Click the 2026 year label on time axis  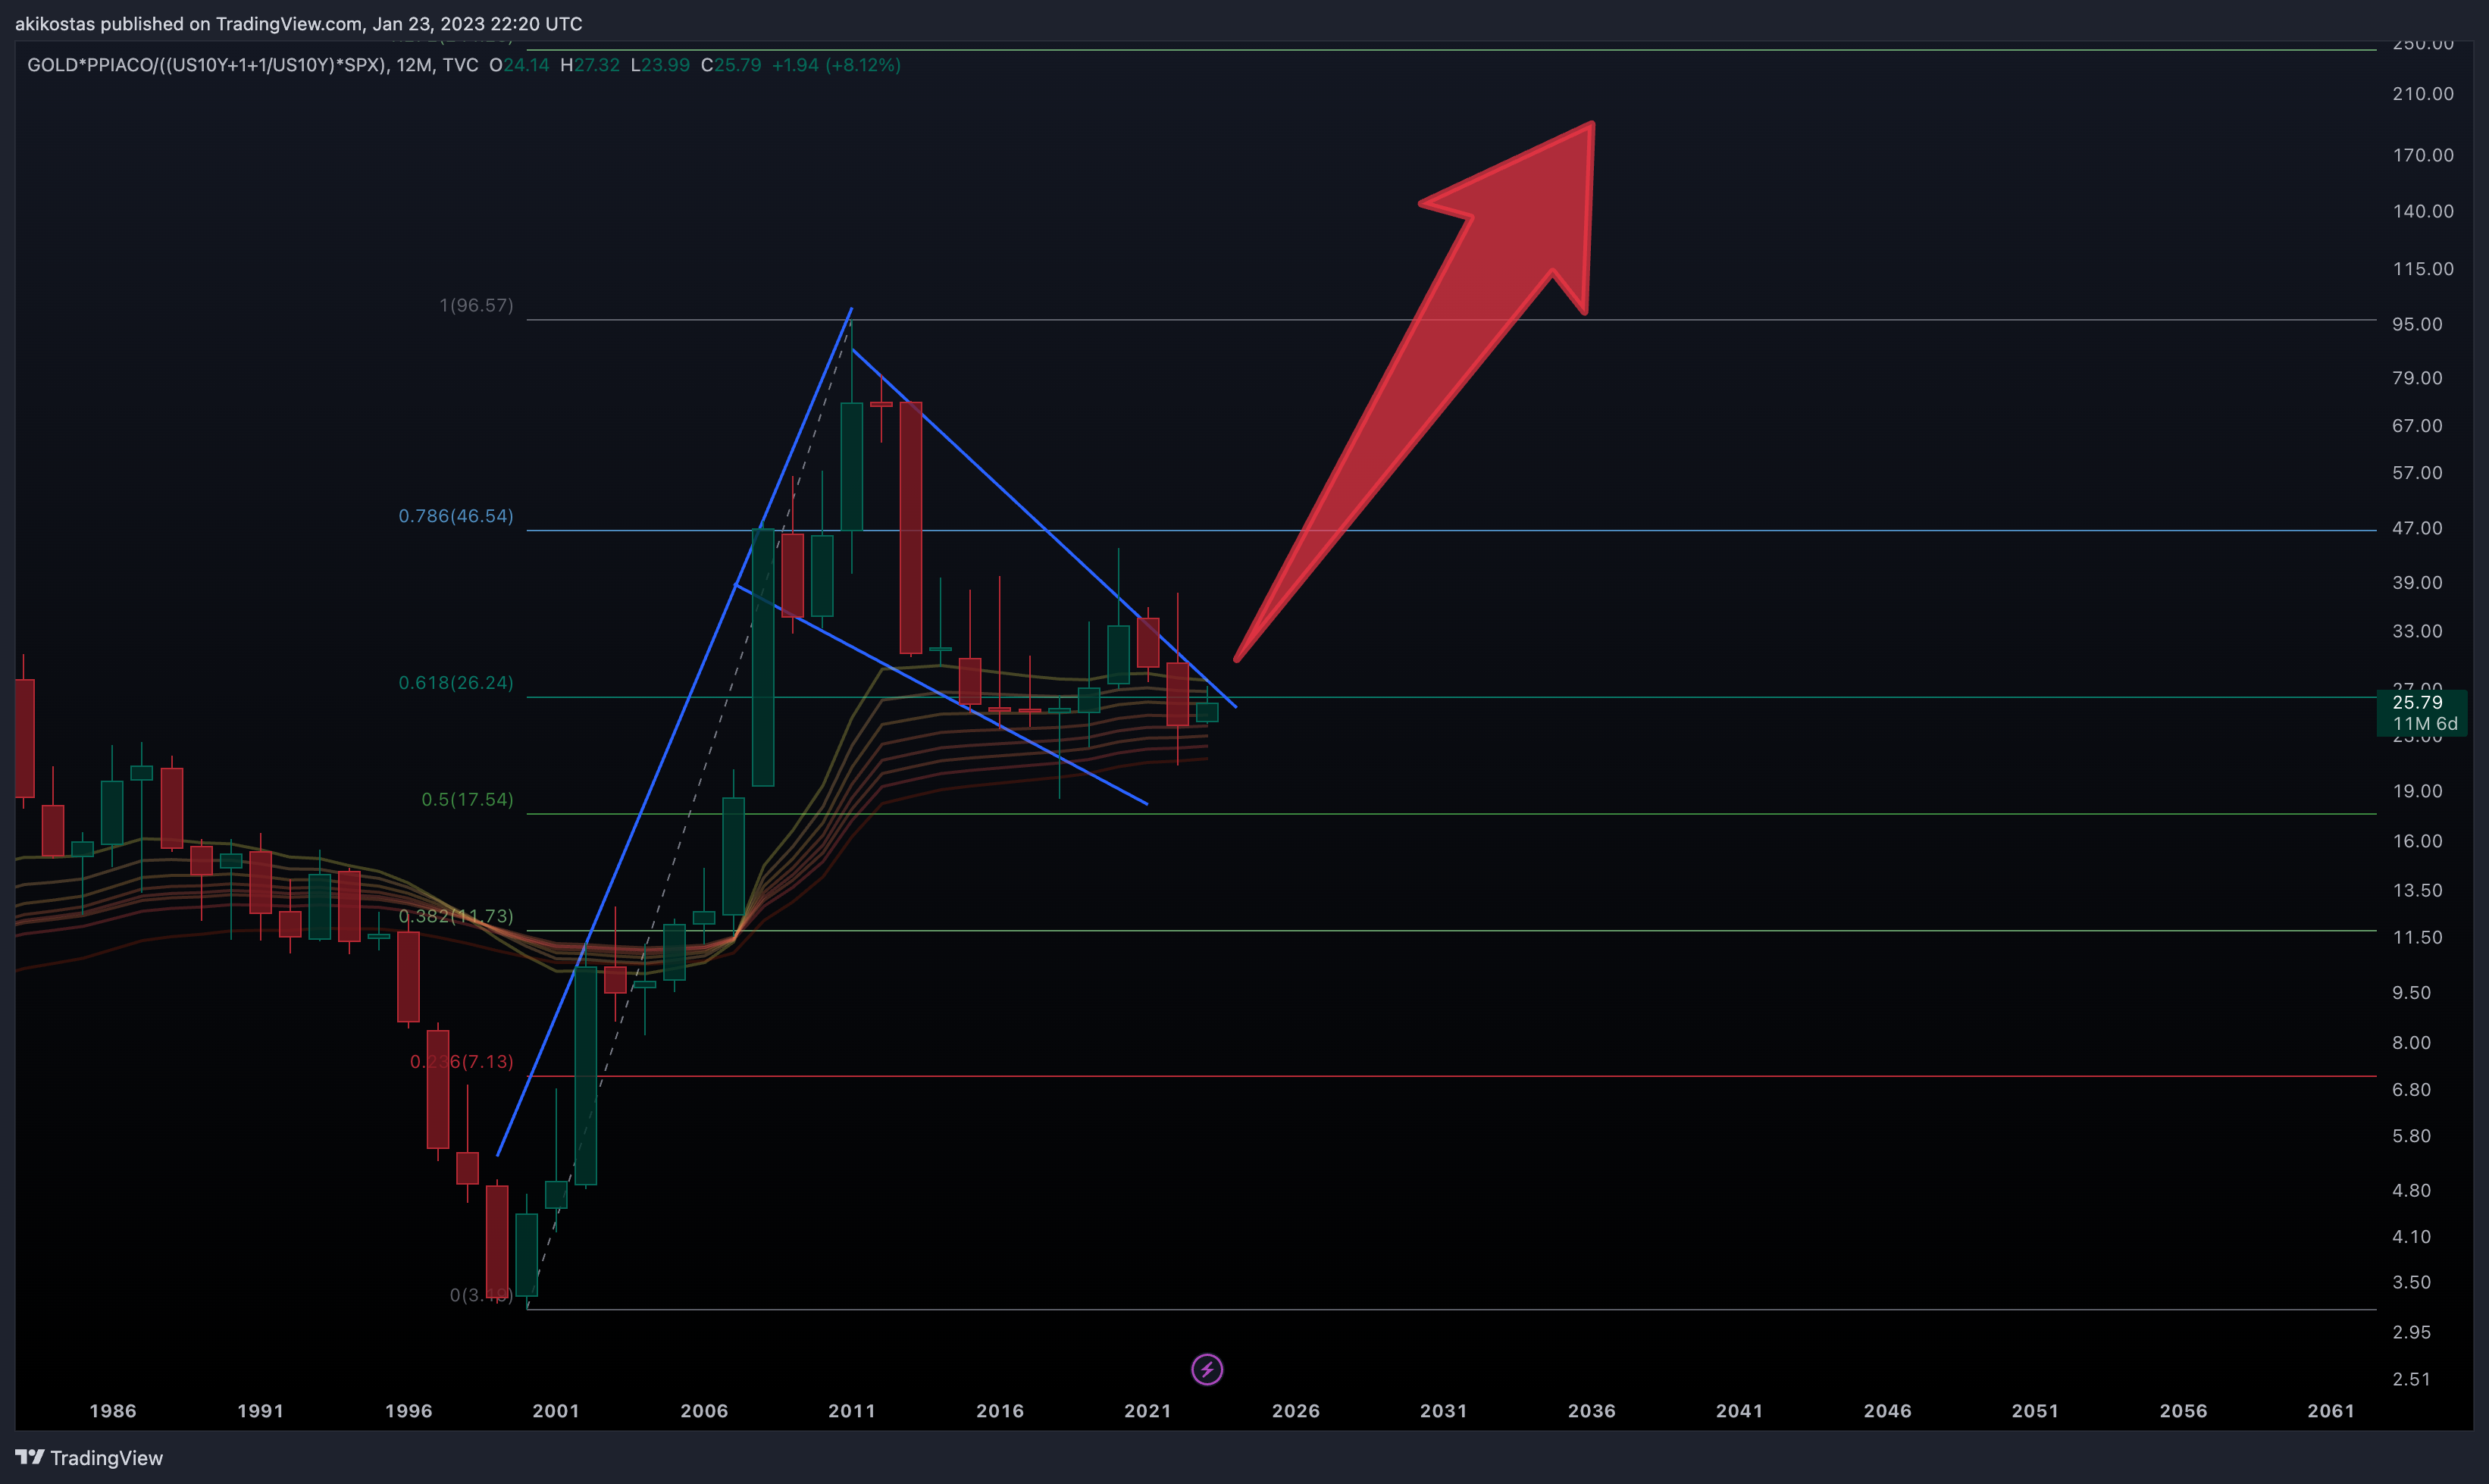coord(1296,1411)
